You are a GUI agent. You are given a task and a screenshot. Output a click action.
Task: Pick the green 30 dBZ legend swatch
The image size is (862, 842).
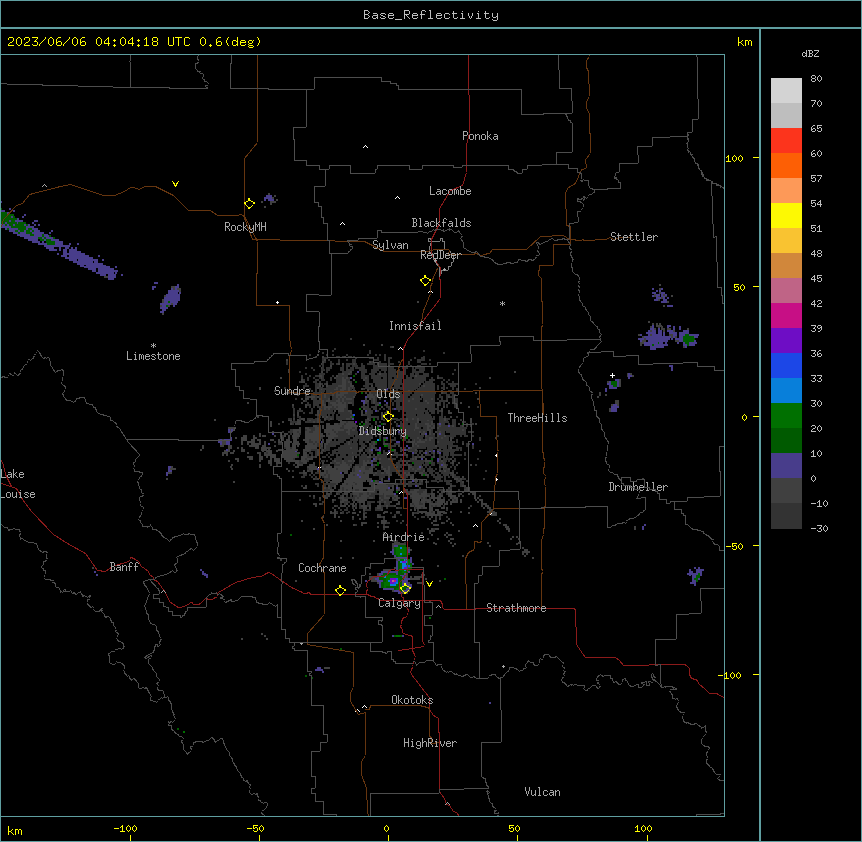(786, 416)
